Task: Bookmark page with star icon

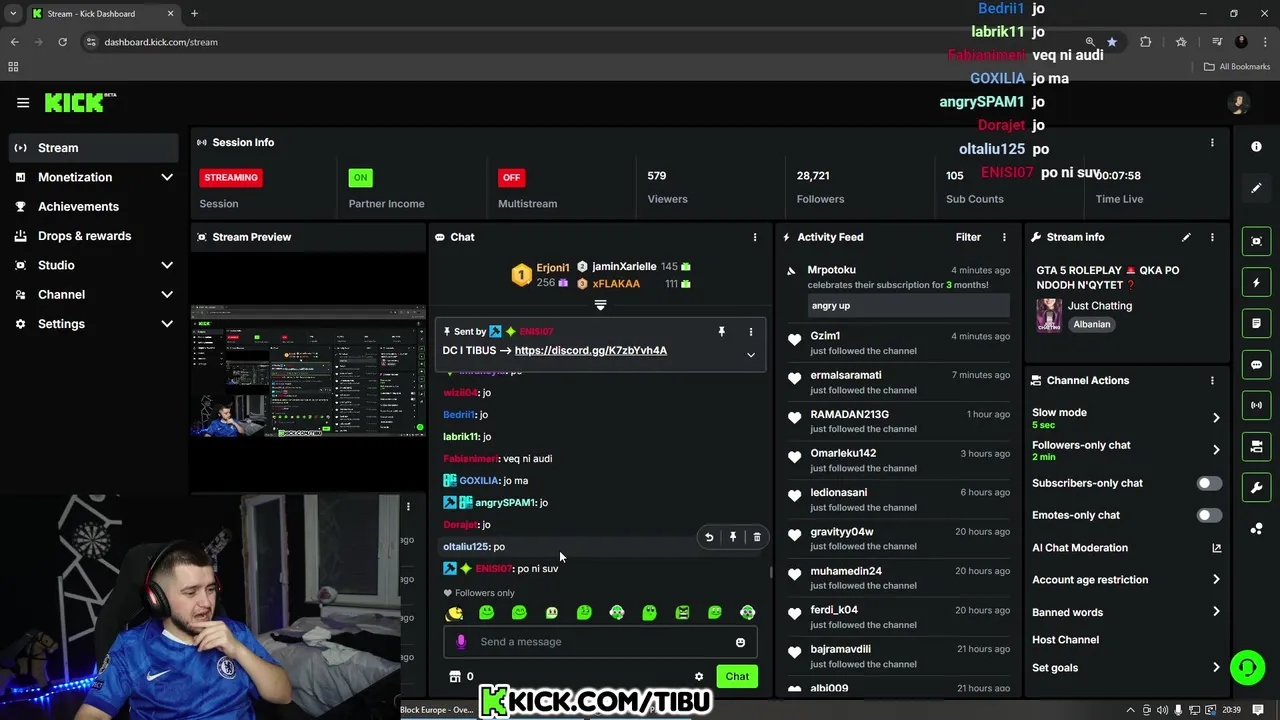Action: [x=1111, y=42]
